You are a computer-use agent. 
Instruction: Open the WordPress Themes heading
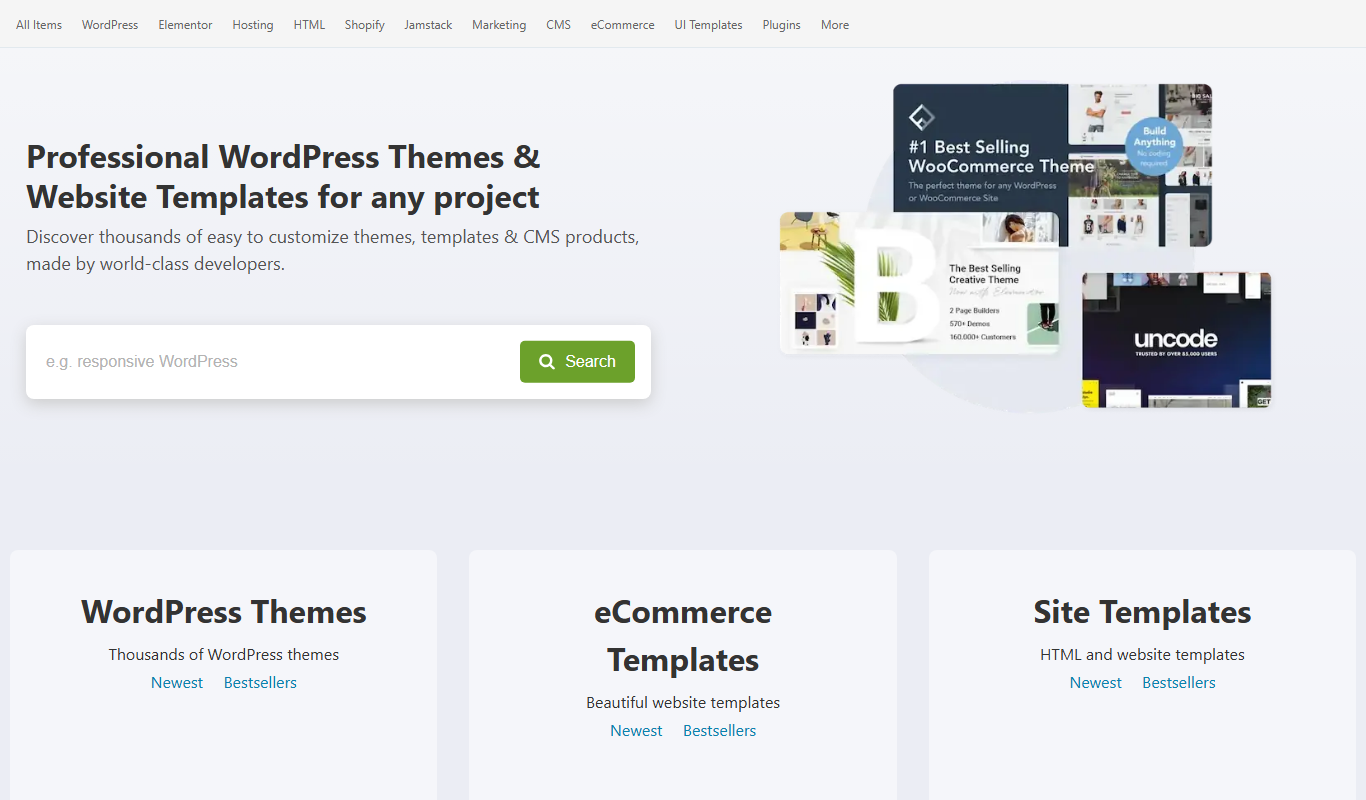(x=224, y=612)
